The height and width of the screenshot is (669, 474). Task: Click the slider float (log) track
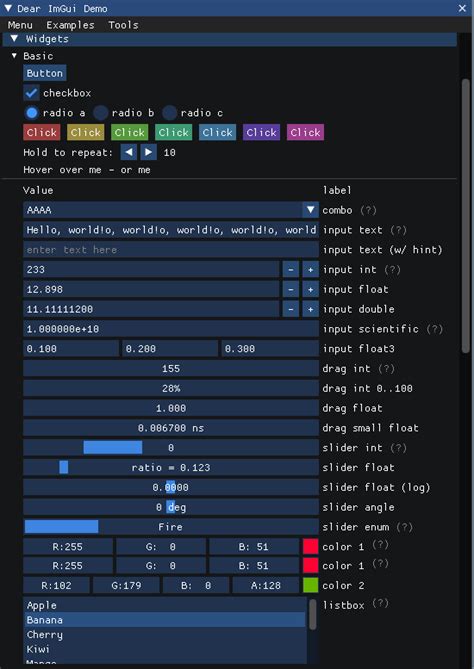[x=171, y=487]
